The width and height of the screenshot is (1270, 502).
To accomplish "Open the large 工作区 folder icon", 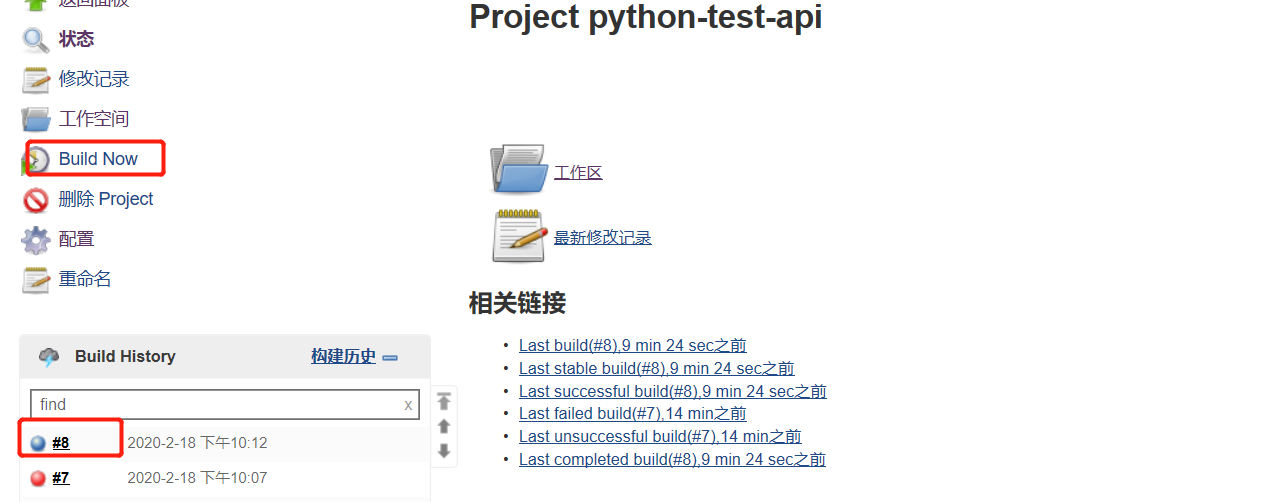I will coord(518,168).
